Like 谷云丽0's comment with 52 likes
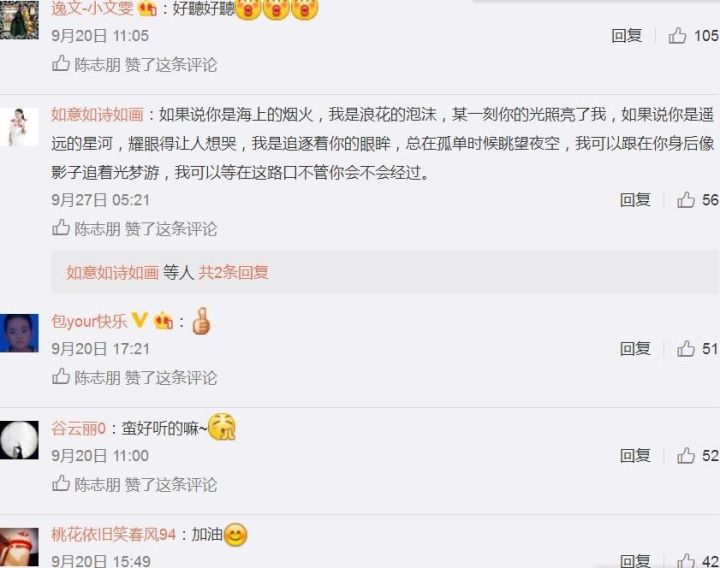This screenshot has width=720, height=568. (x=686, y=456)
